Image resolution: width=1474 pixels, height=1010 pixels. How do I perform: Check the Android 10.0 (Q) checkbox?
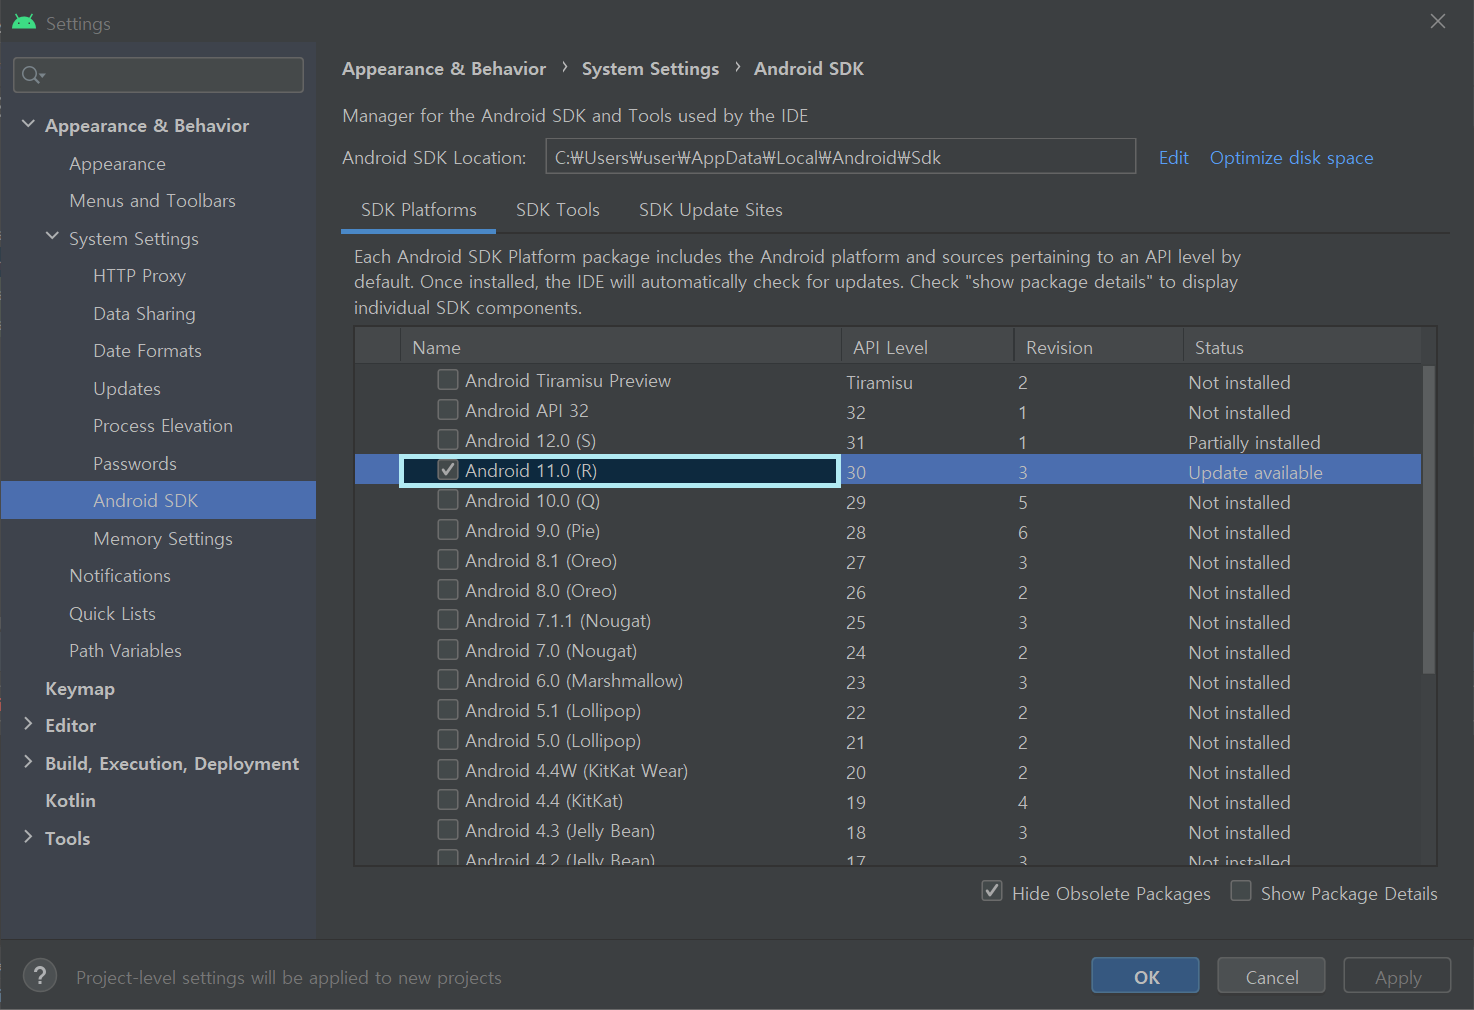coord(448,500)
